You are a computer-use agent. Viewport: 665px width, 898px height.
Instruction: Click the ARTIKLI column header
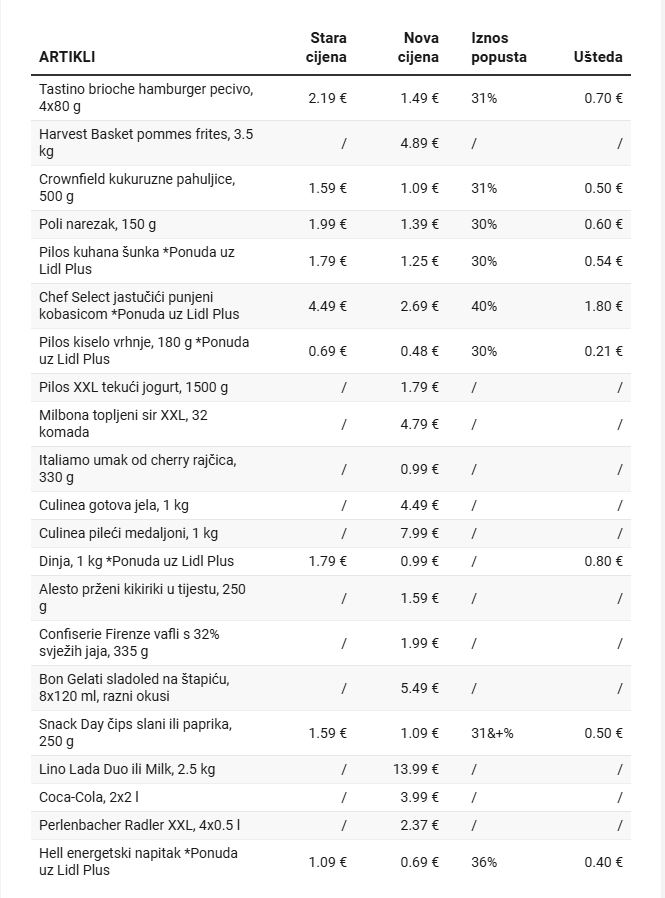point(67,57)
